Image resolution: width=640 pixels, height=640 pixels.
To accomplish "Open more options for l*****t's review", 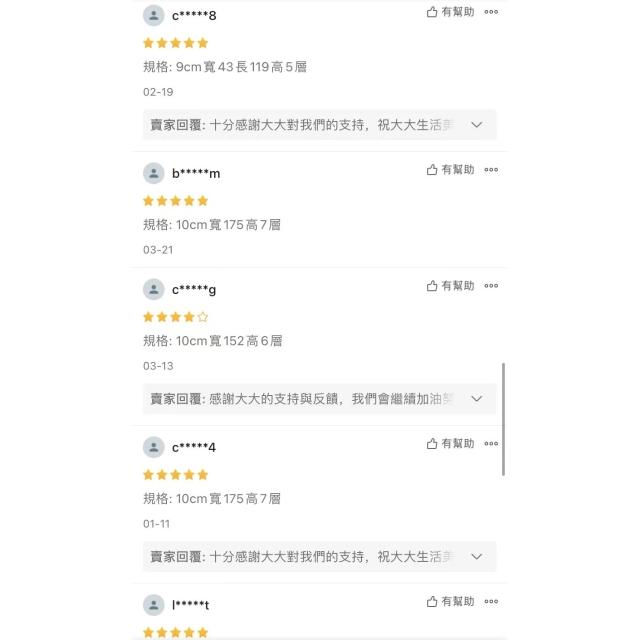I will pos(491,601).
